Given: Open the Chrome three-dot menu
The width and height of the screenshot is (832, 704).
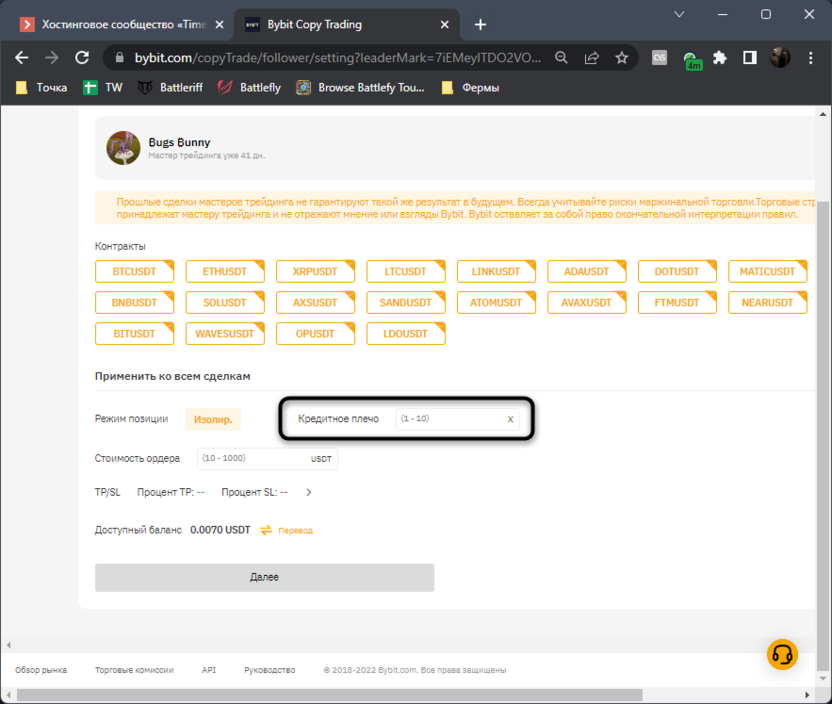Looking at the screenshot, I should 810,58.
